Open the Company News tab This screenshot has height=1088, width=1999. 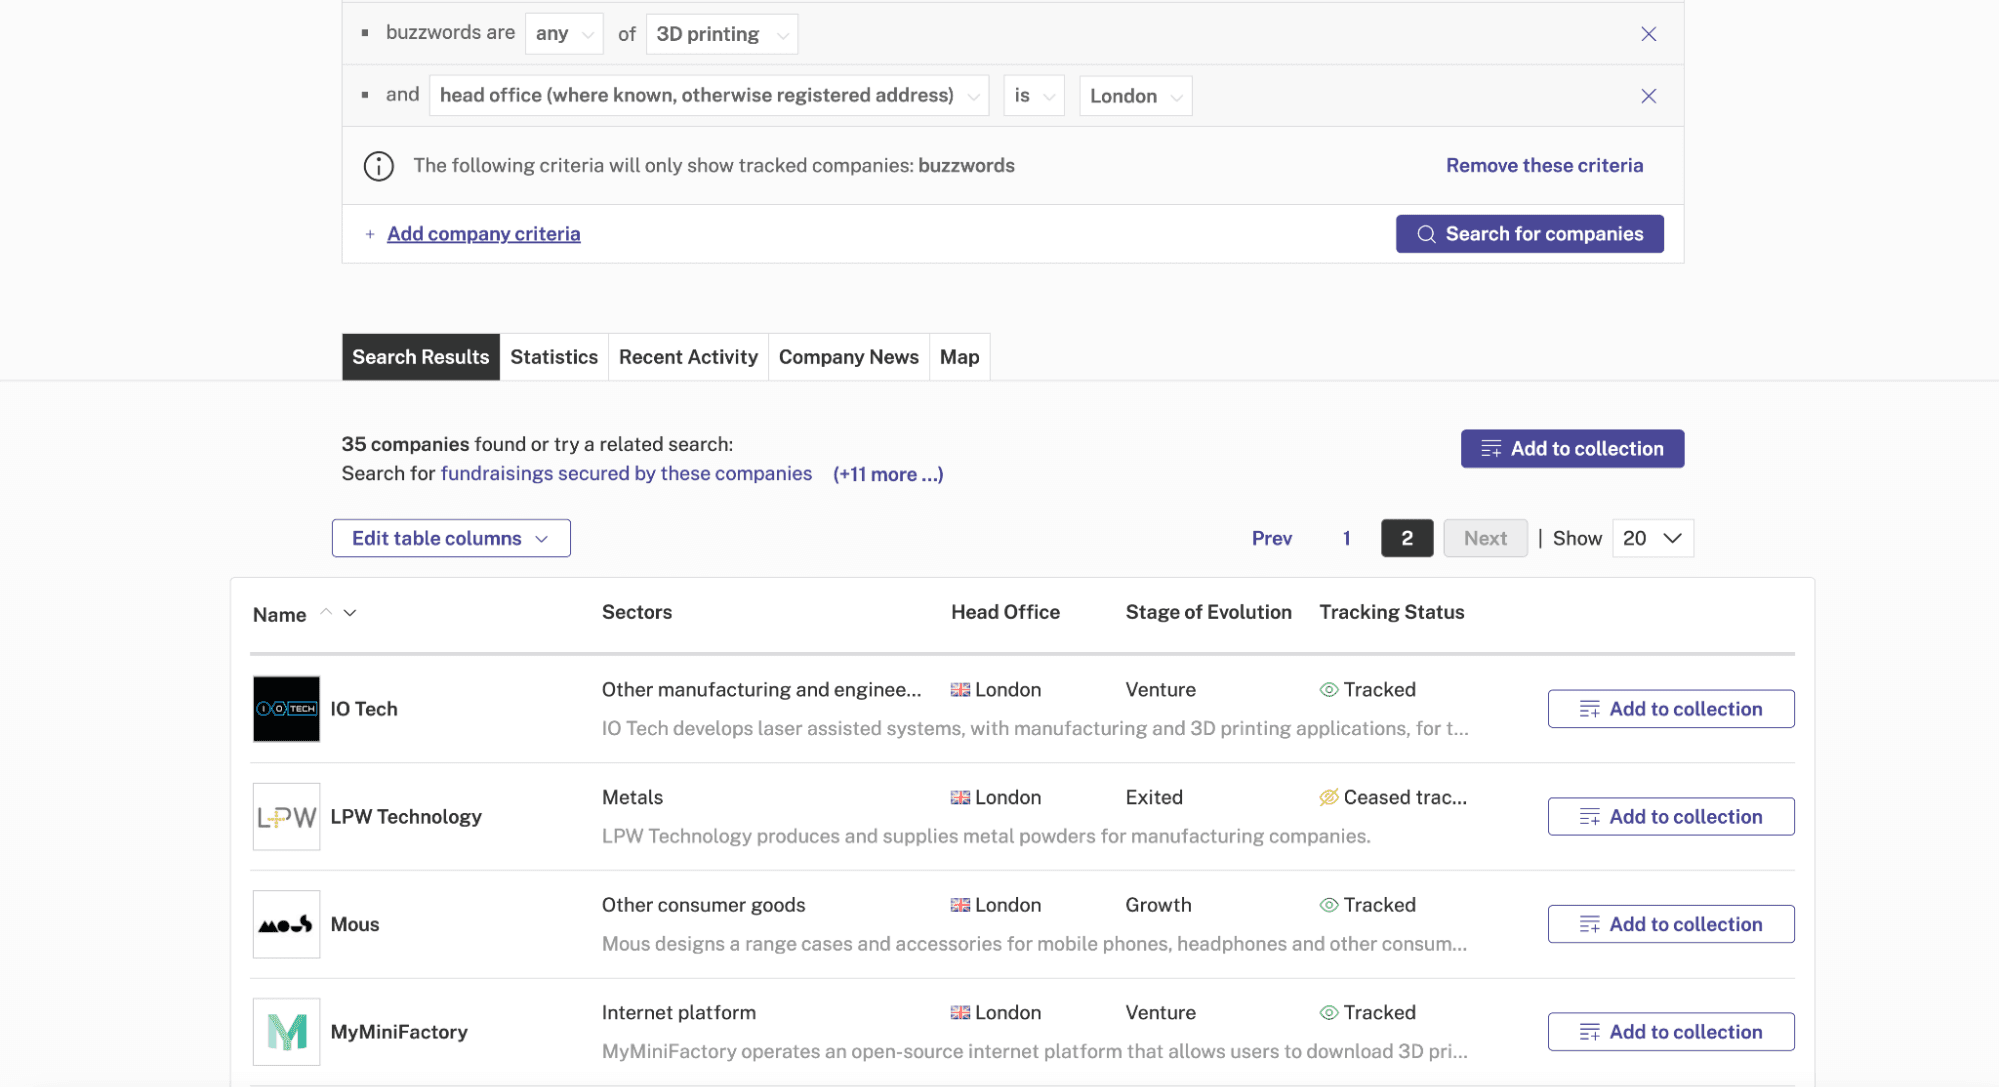pyautogui.click(x=849, y=357)
